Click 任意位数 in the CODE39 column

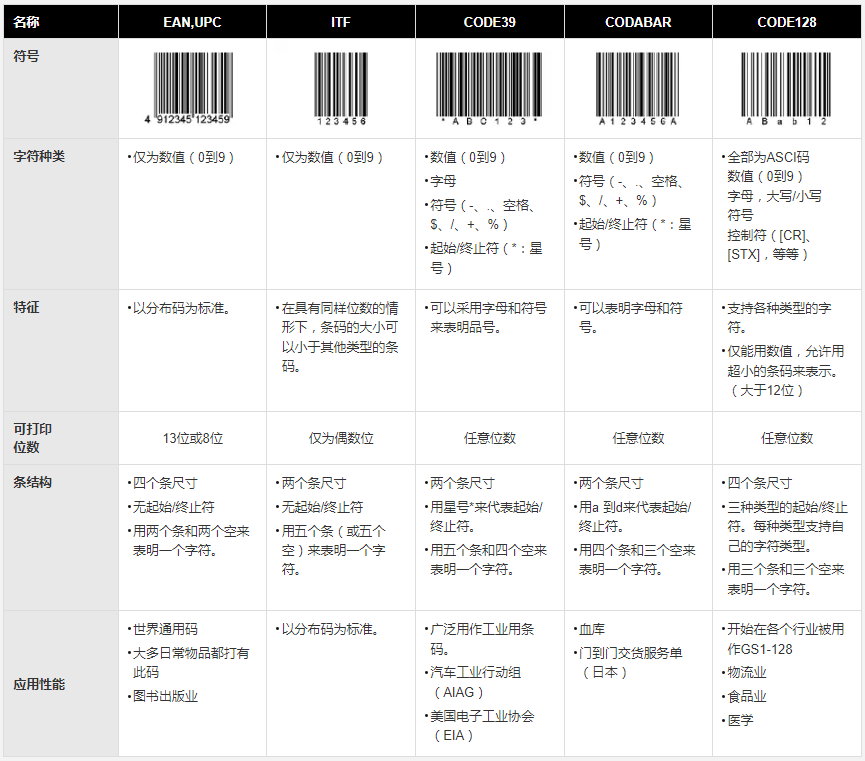(x=490, y=438)
